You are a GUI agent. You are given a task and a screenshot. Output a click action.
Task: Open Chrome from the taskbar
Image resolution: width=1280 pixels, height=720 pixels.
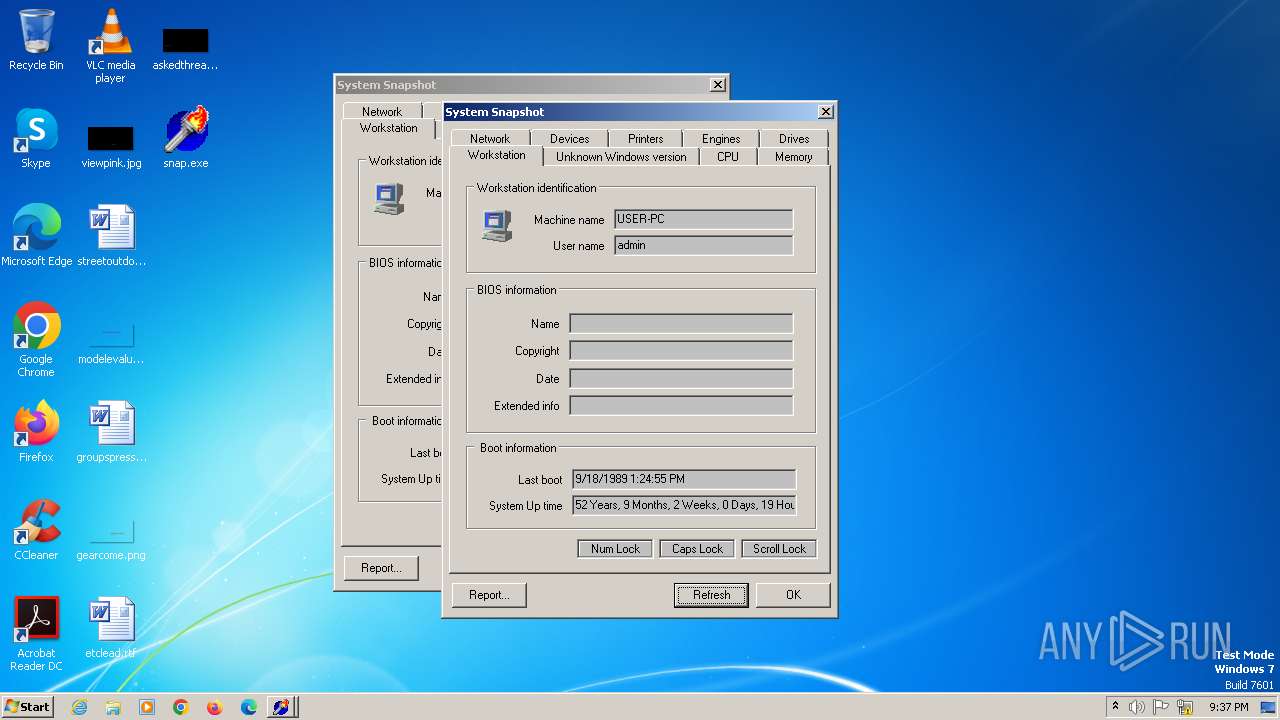[181, 707]
